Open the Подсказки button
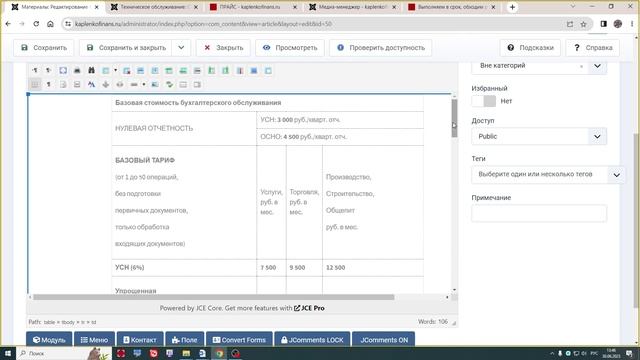The width and height of the screenshot is (640, 360). pos(530,48)
